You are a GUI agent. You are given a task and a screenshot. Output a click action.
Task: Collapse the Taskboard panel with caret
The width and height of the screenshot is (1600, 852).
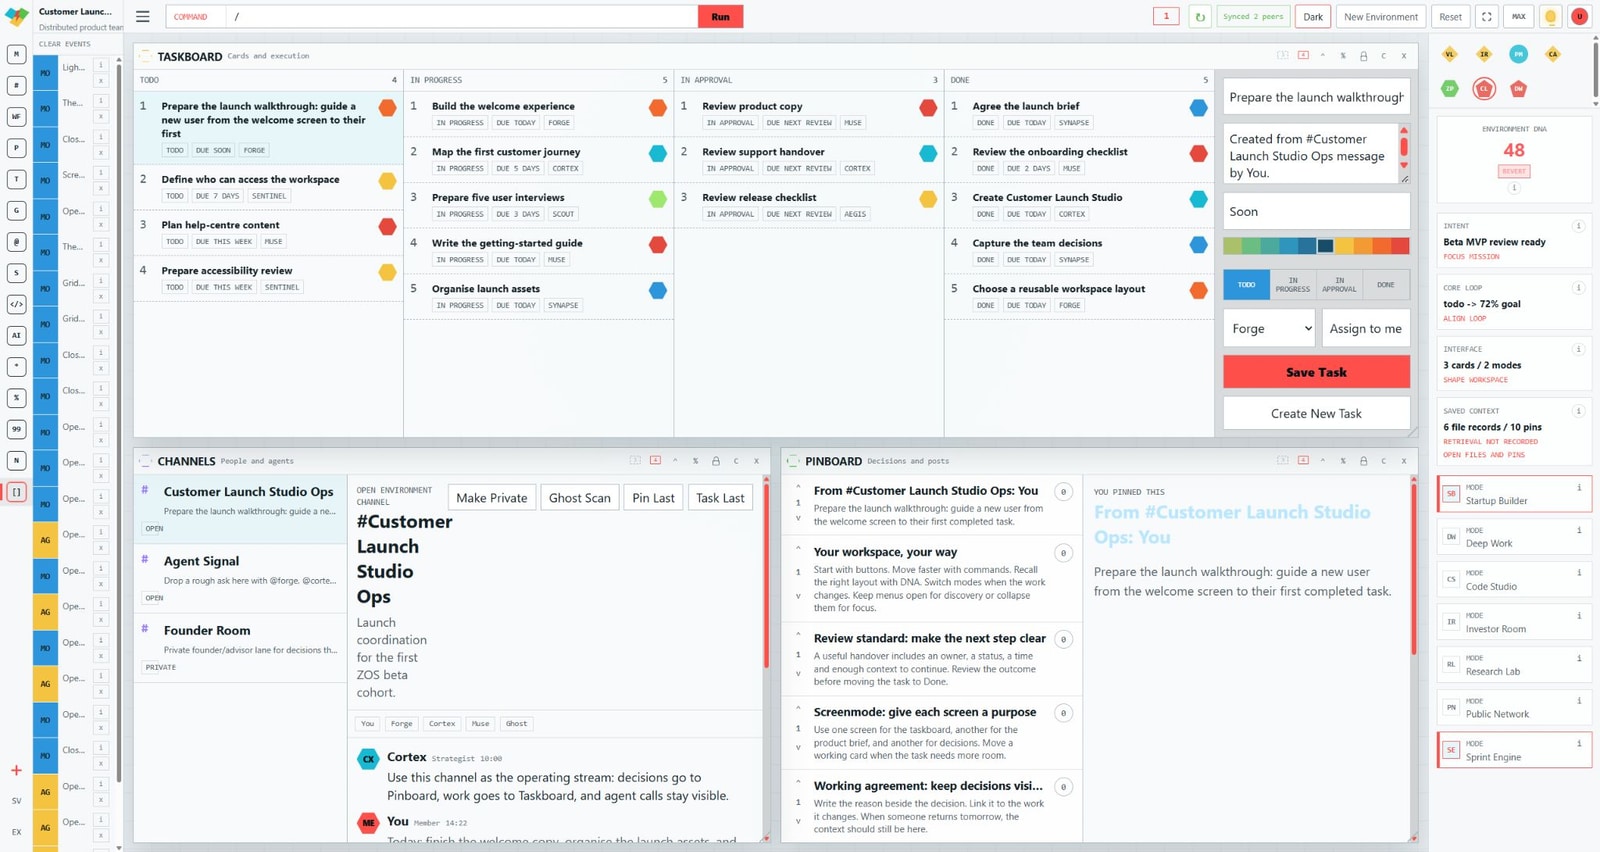pyautogui.click(x=1323, y=56)
